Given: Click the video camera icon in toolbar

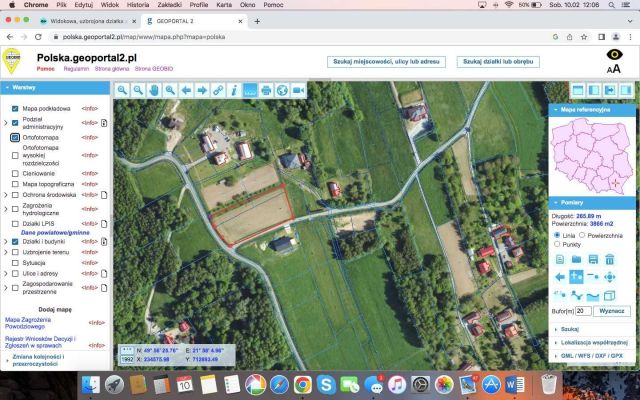Looking at the screenshot, I should [x=298, y=90].
